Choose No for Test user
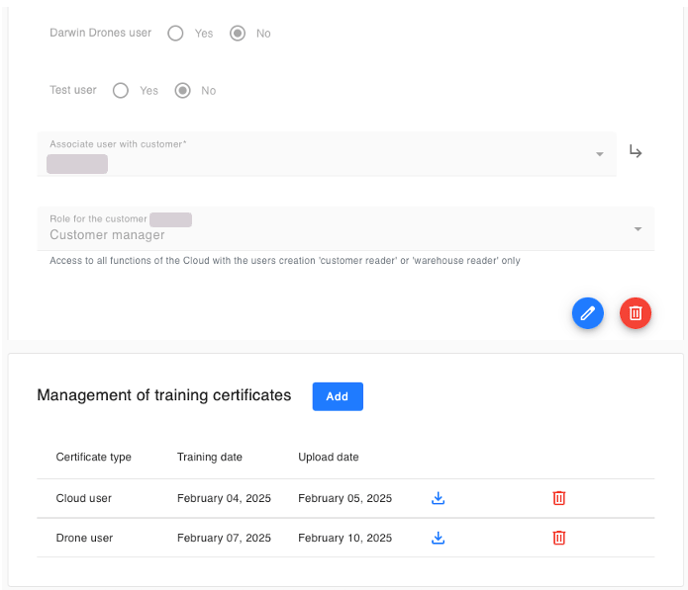 point(183,91)
